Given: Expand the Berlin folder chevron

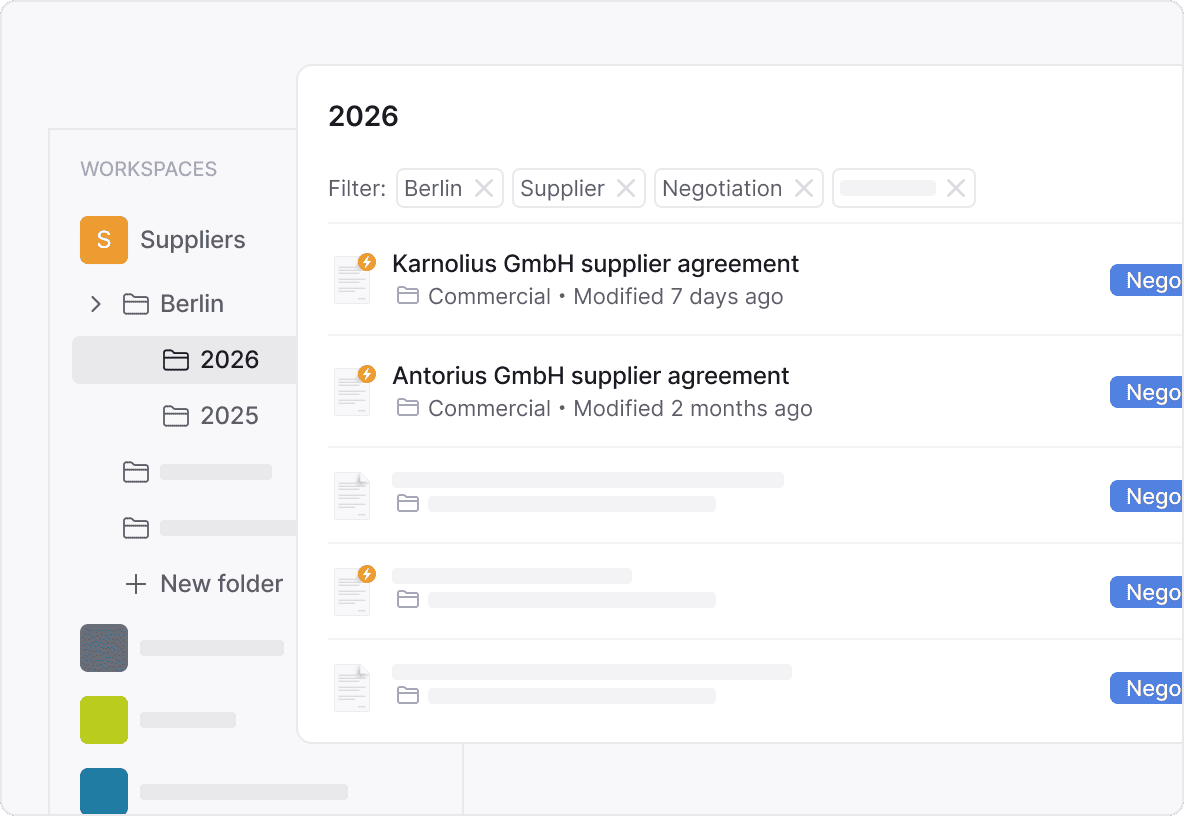Looking at the screenshot, I should [x=96, y=304].
